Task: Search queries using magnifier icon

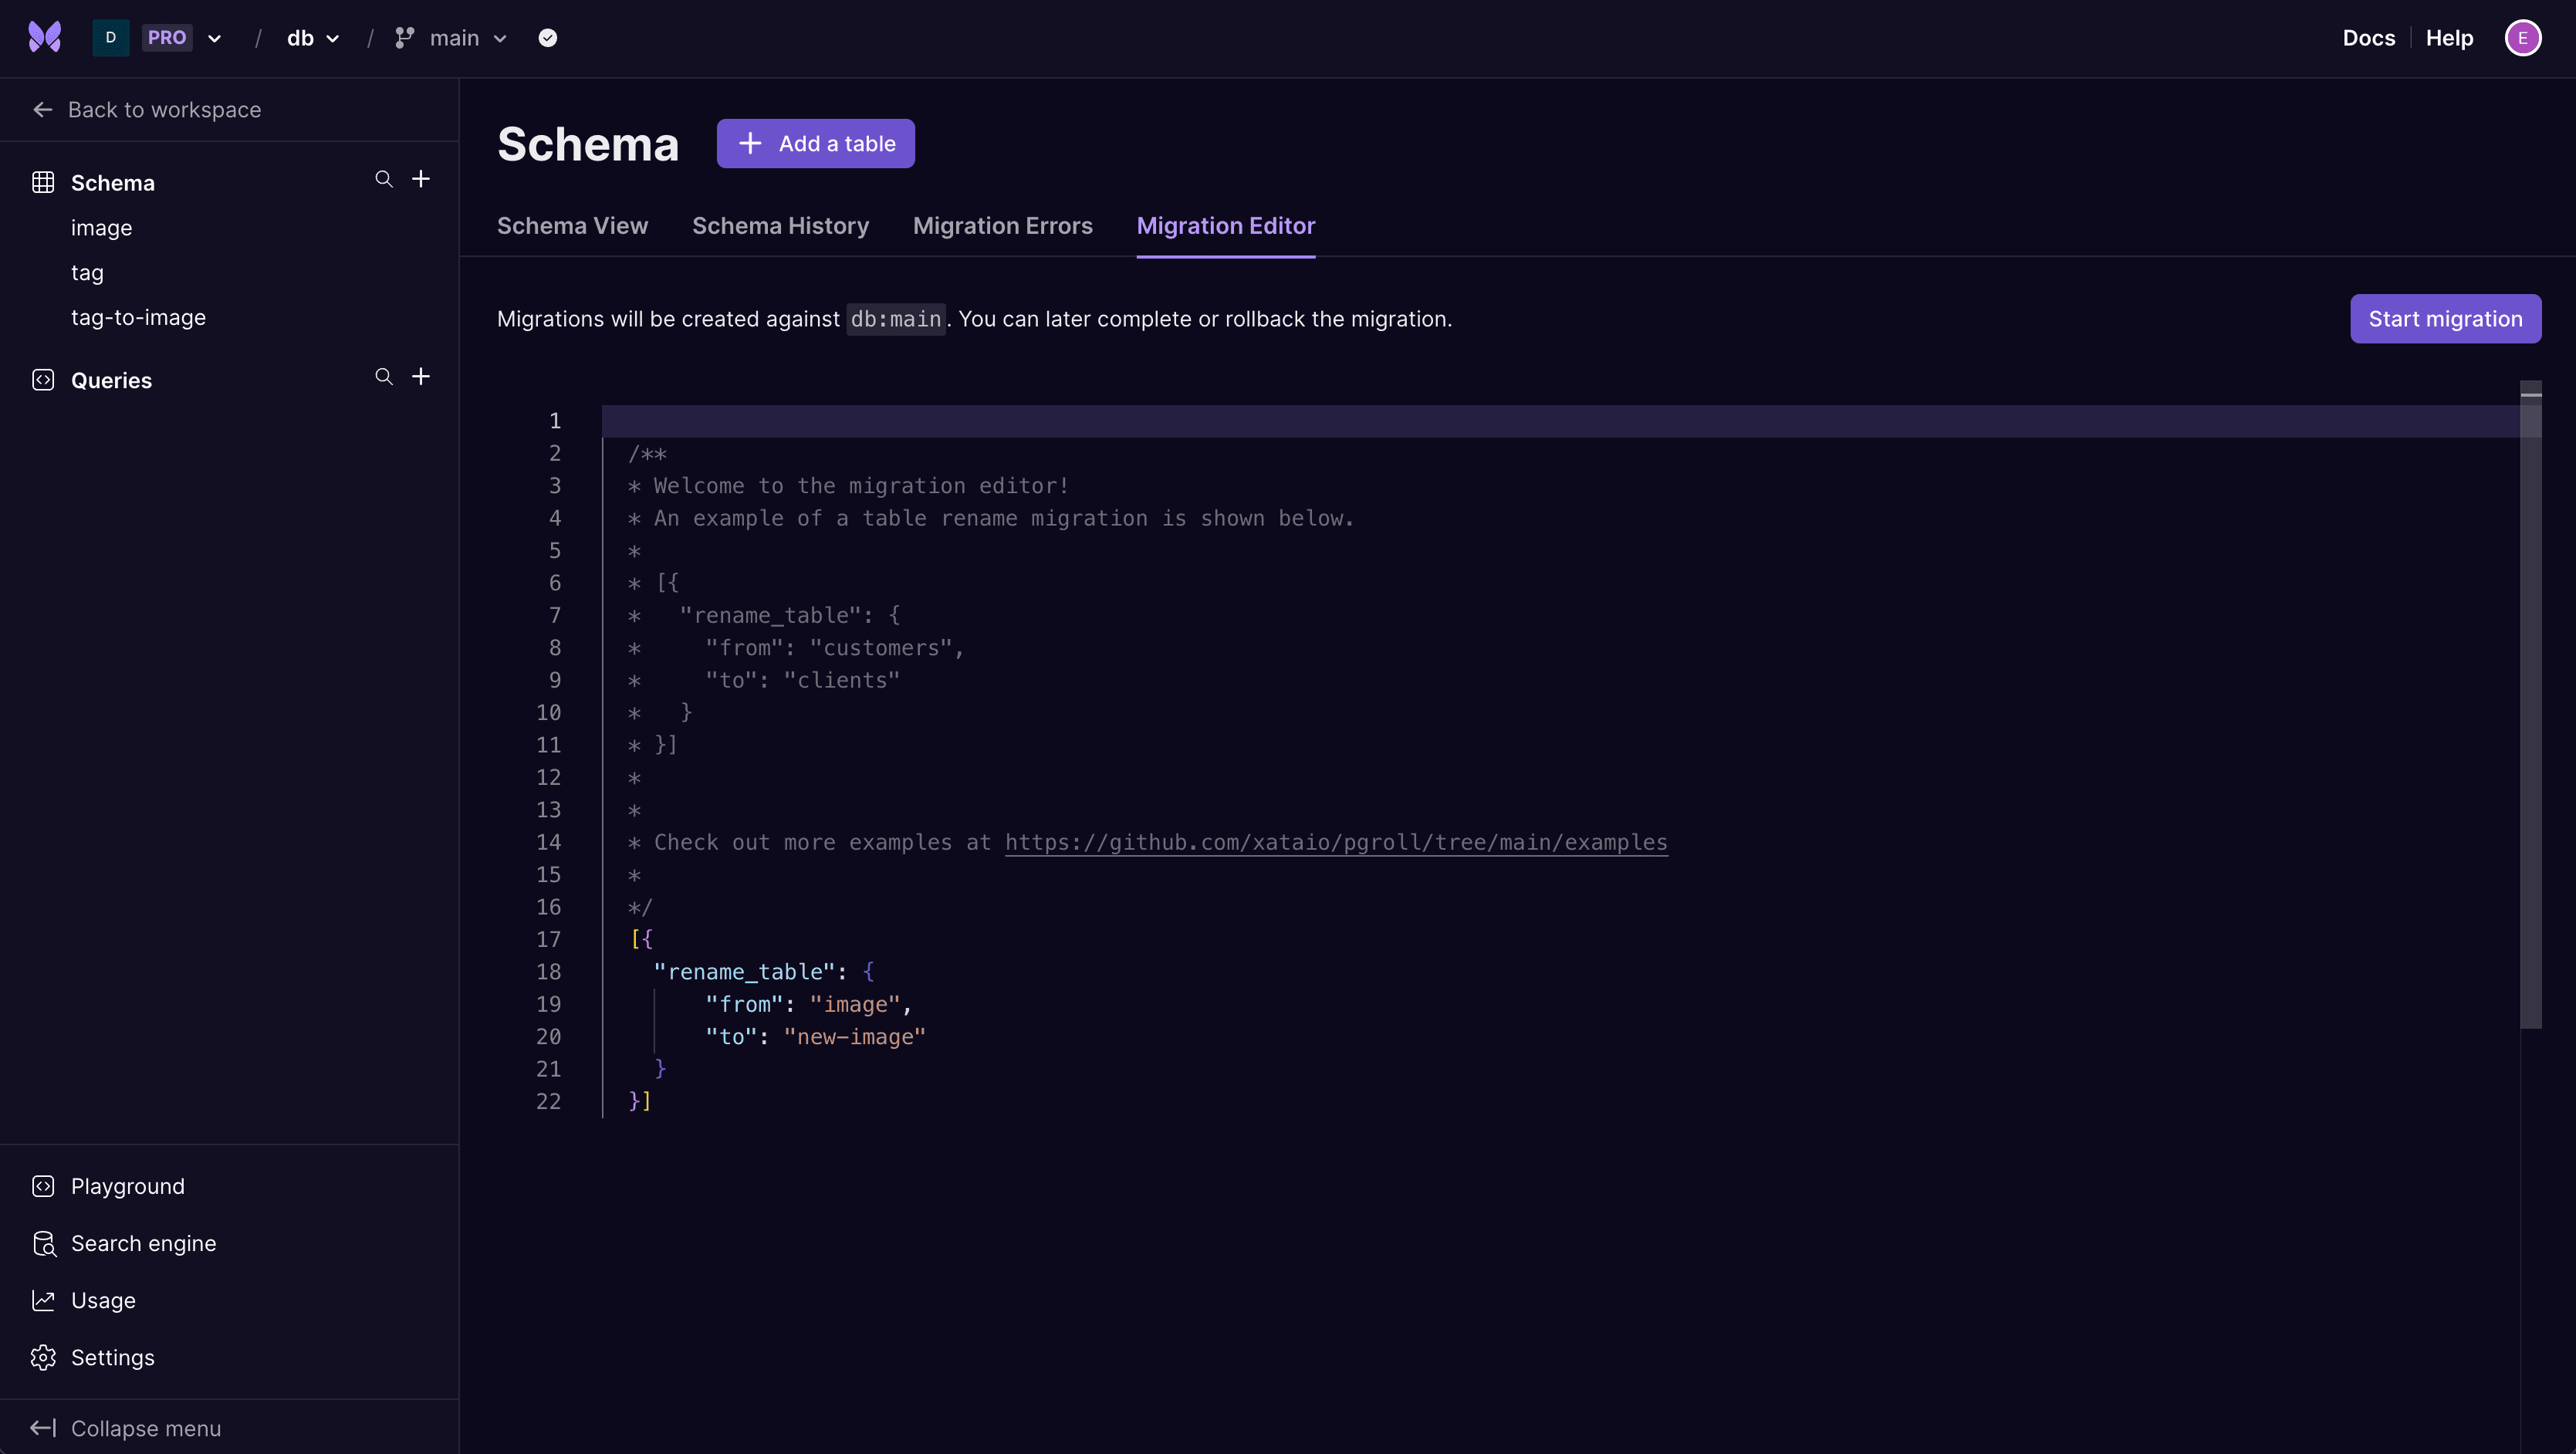Action: [384, 377]
